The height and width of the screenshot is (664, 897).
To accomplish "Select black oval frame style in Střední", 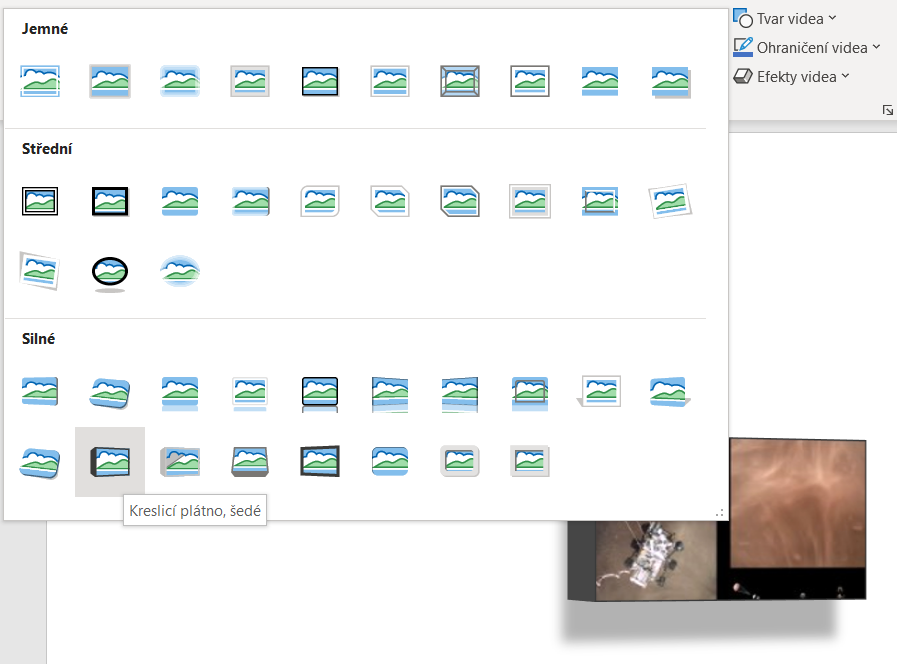I will (x=110, y=271).
